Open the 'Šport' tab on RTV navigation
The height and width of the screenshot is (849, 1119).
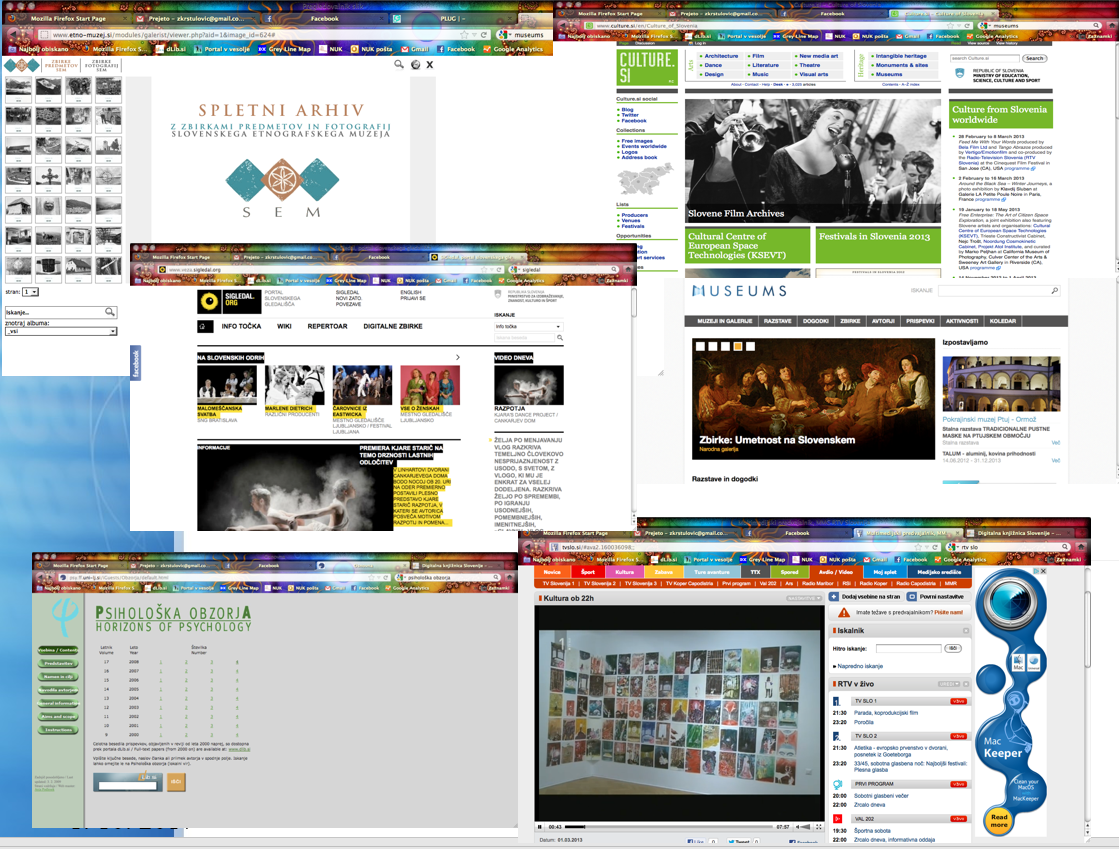pyautogui.click(x=587, y=572)
